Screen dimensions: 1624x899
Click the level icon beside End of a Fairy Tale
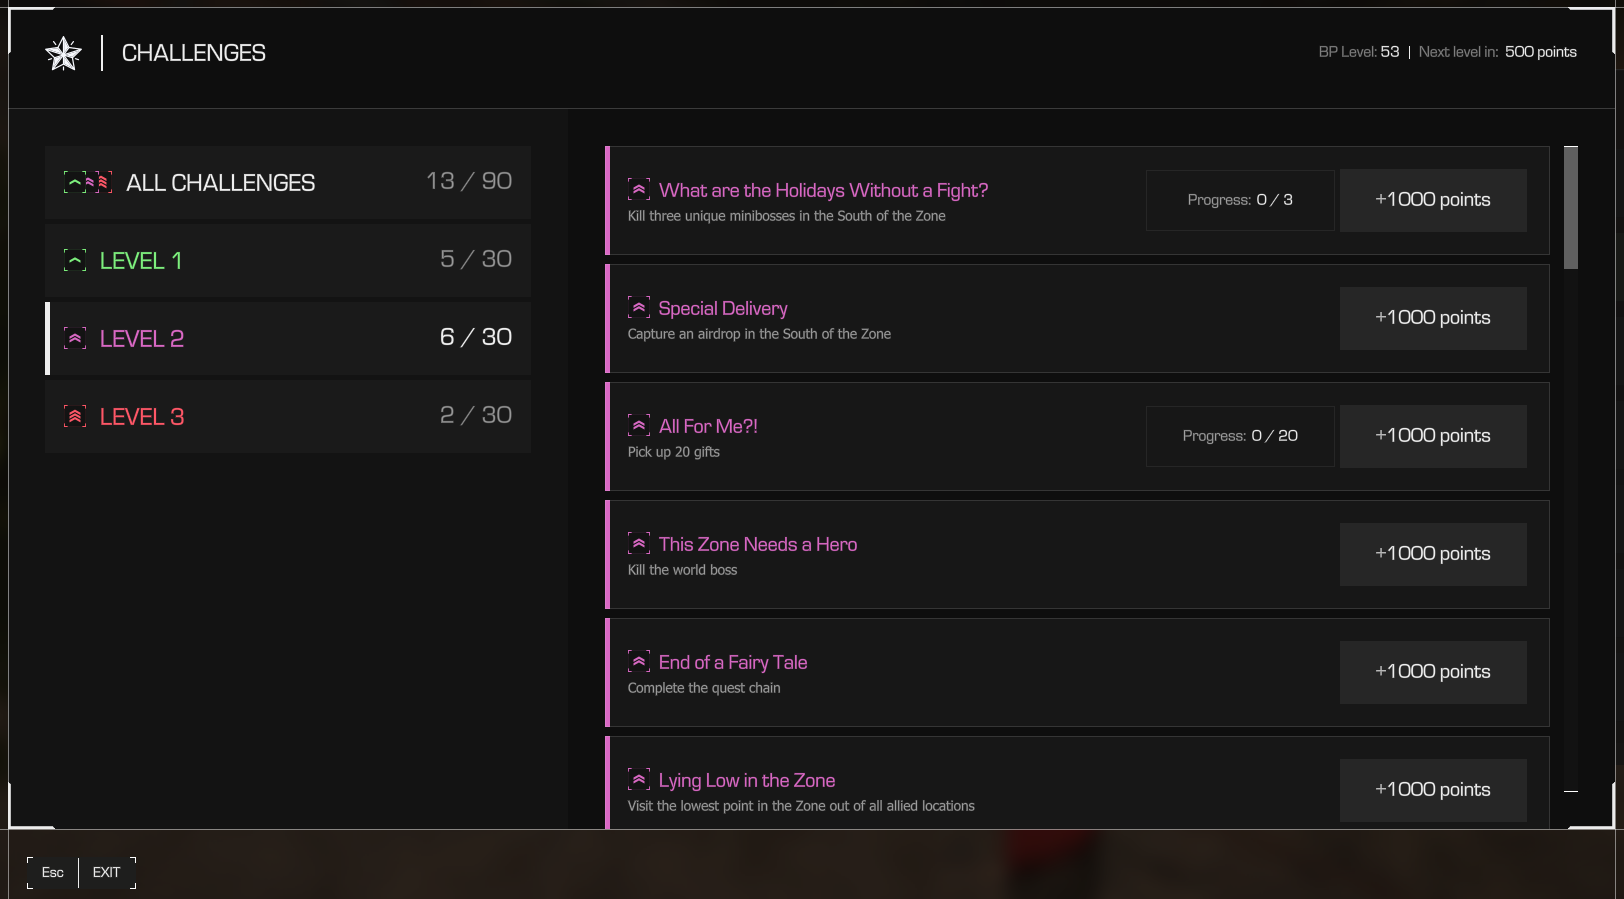pyautogui.click(x=639, y=661)
